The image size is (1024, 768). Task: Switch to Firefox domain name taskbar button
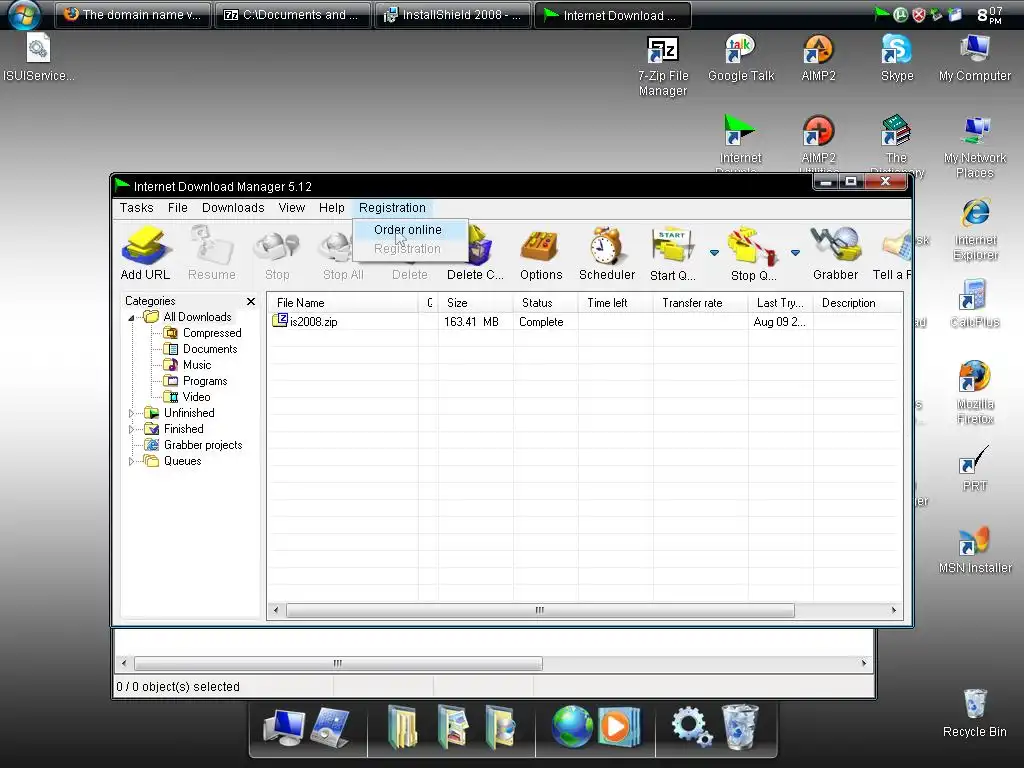[133, 15]
